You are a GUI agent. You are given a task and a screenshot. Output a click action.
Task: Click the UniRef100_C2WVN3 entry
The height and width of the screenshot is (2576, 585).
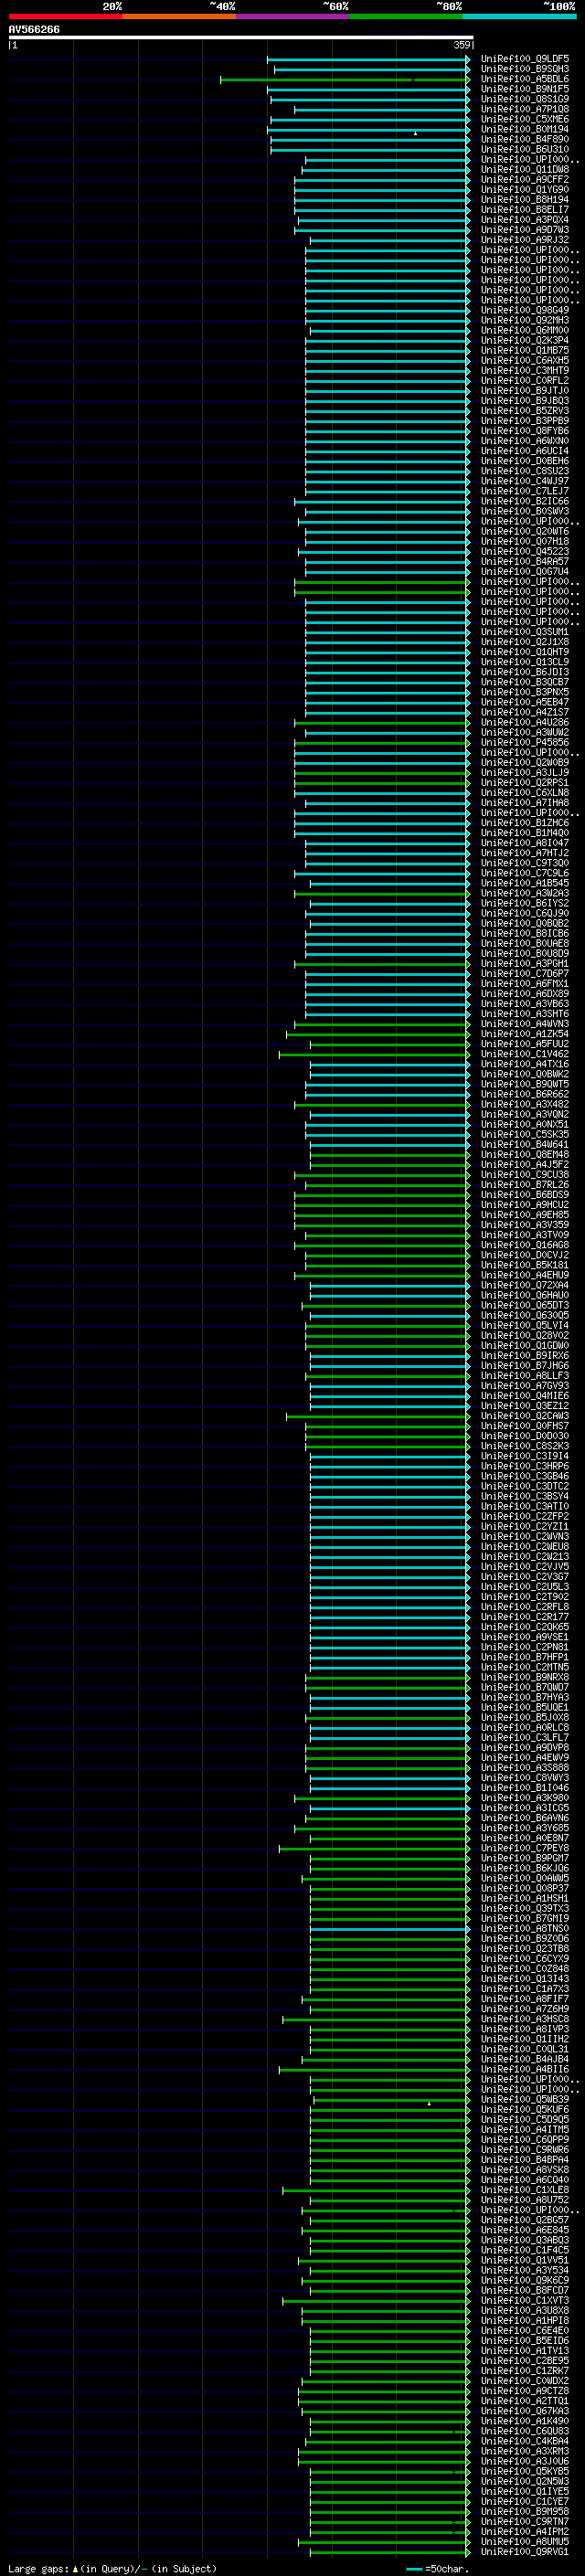point(525,1536)
